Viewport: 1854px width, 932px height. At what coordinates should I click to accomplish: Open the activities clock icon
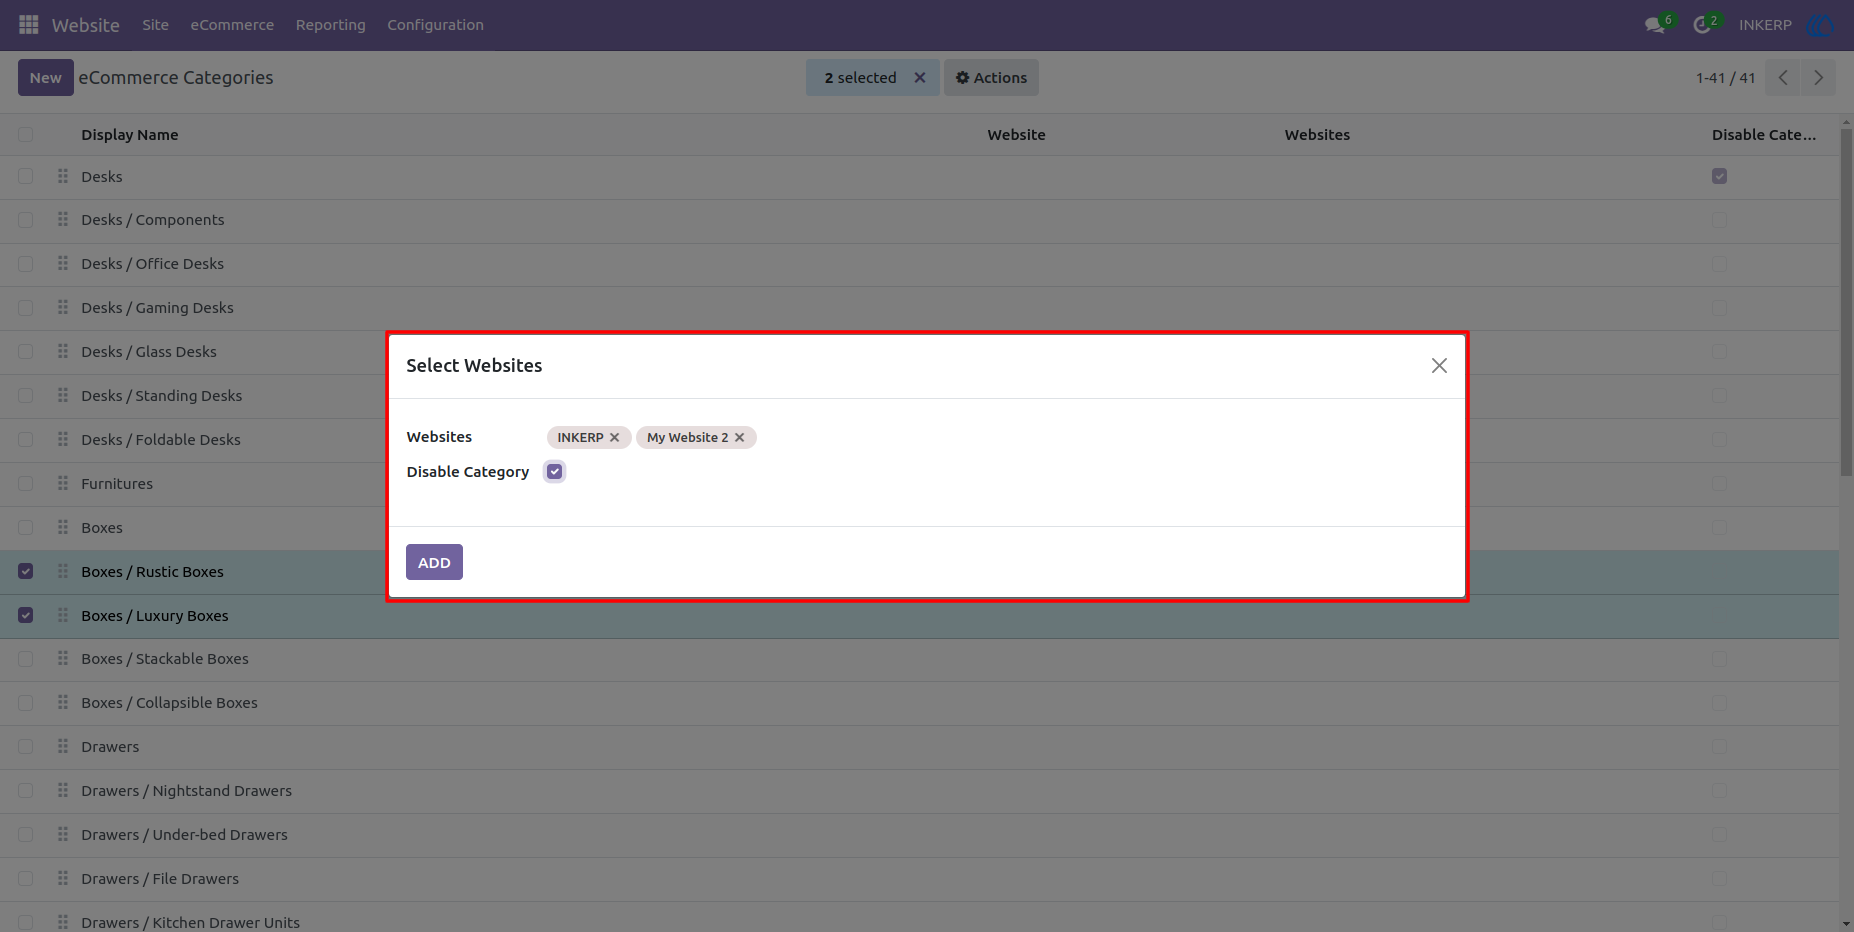[1702, 25]
